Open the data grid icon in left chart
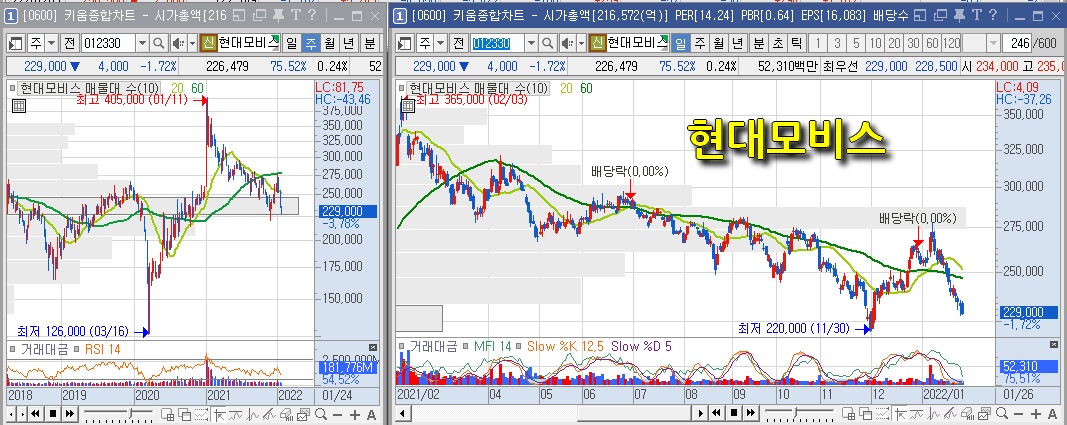Screen dimensions: 1067x425 point(19,105)
